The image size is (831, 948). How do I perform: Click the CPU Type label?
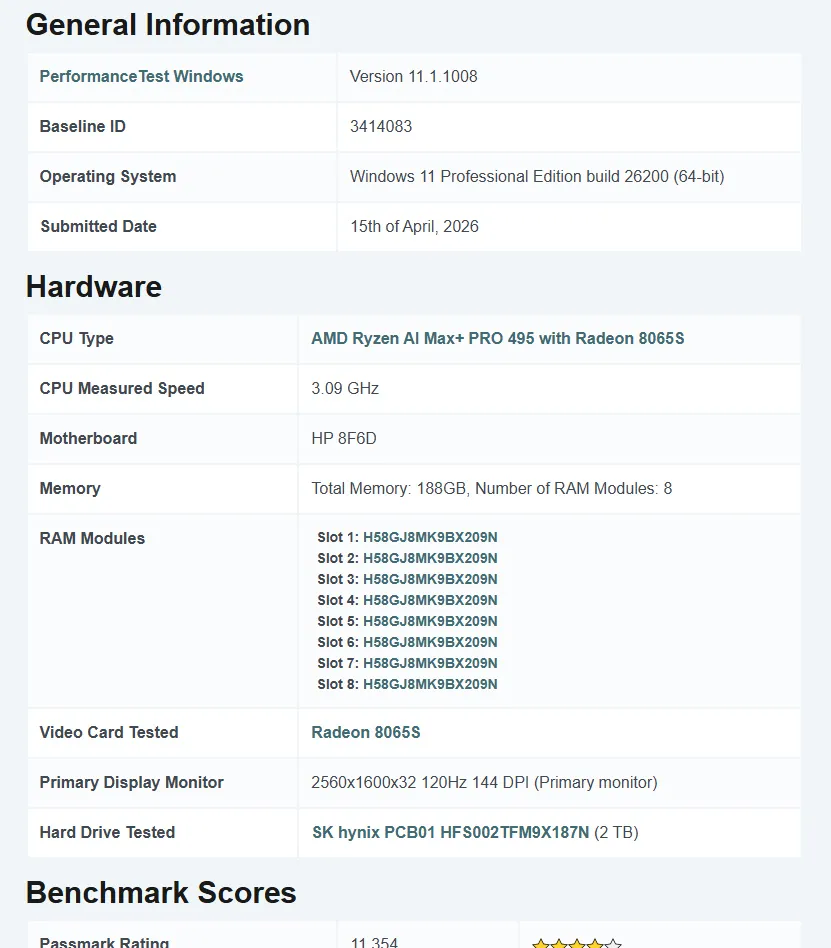(x=77, y=339)
